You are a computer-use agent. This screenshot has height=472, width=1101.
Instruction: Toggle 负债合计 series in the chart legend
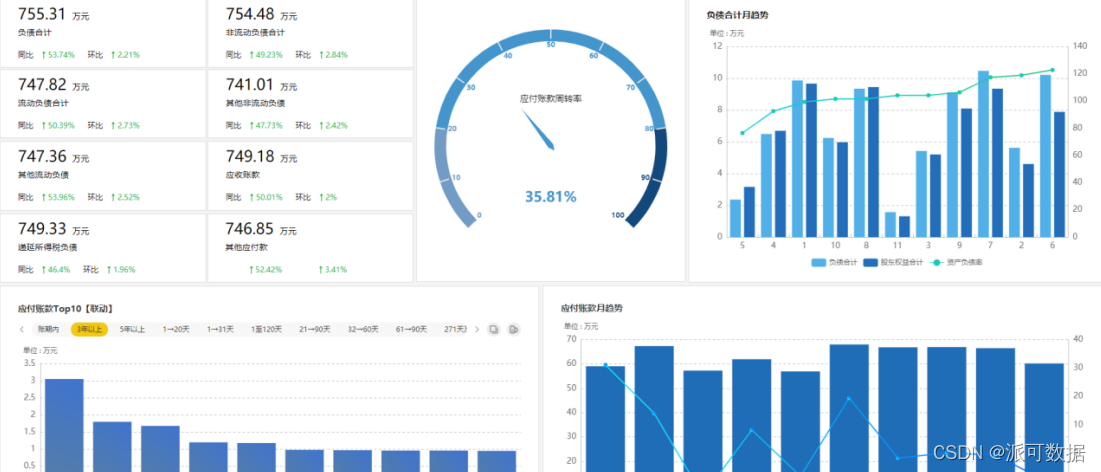[834, 263]
